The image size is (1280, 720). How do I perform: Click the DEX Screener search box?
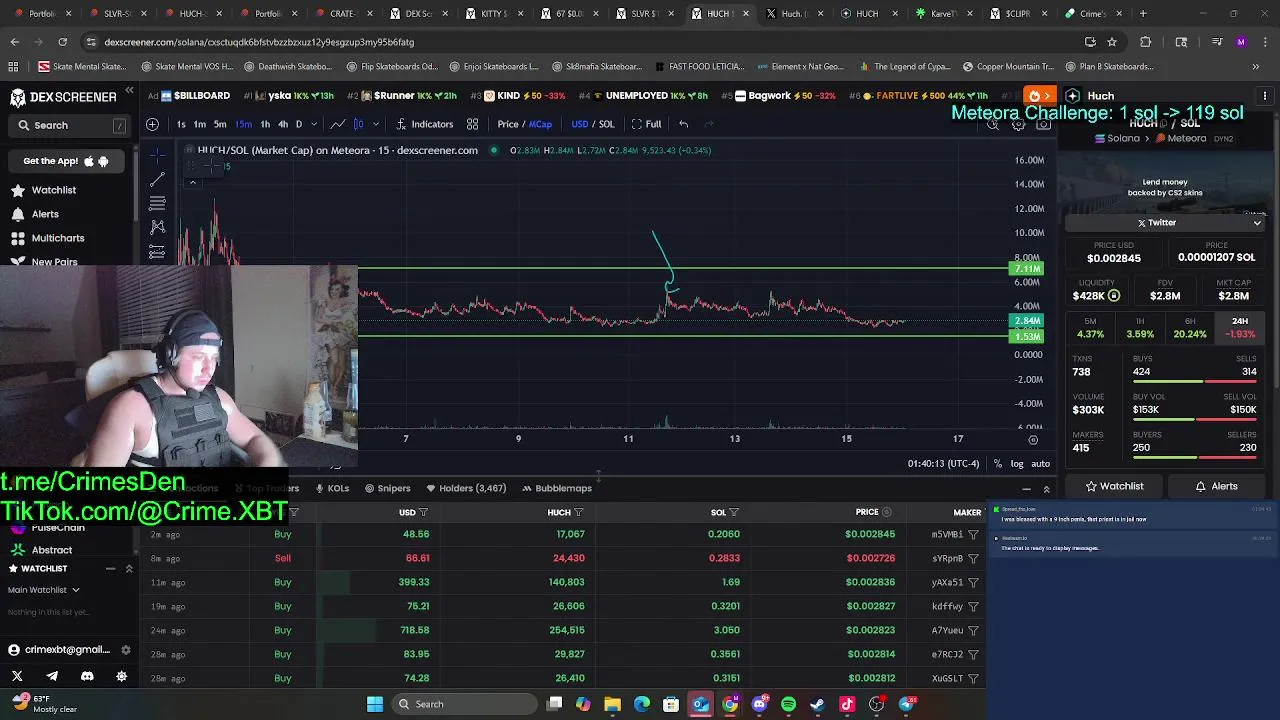coord(68,125)
